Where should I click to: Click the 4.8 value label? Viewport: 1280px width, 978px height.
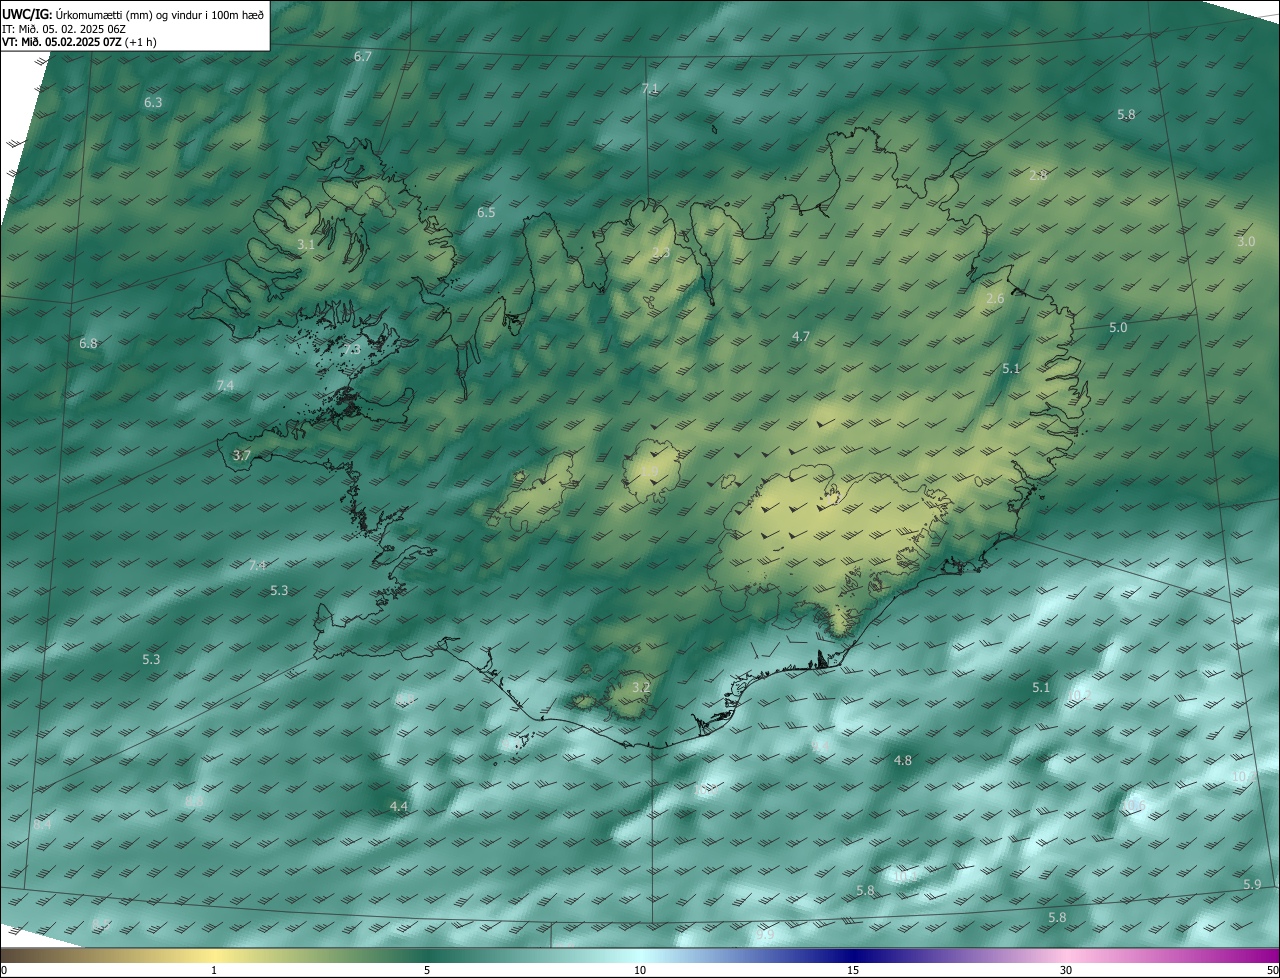[x=902, y=761]
